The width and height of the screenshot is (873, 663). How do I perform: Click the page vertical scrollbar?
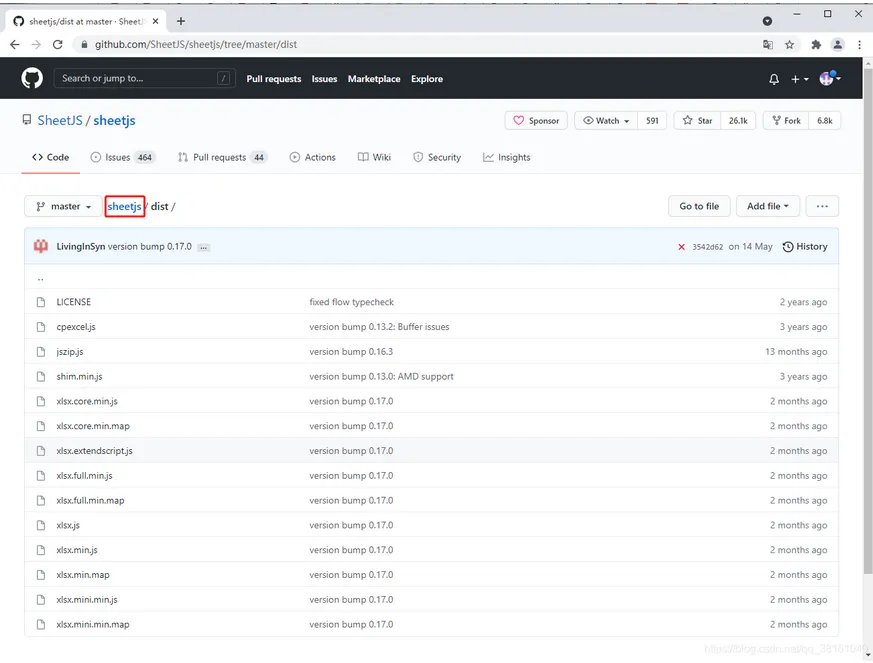click(x=867, y=321)
